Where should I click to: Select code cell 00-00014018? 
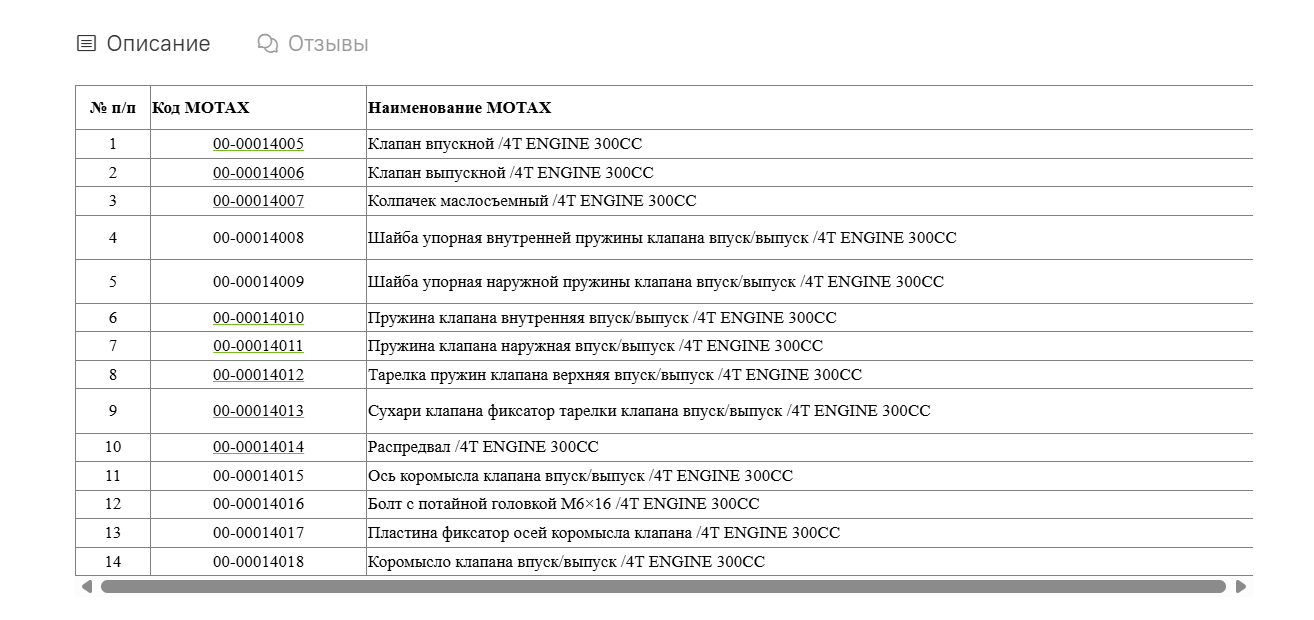(x=258, y=562)
